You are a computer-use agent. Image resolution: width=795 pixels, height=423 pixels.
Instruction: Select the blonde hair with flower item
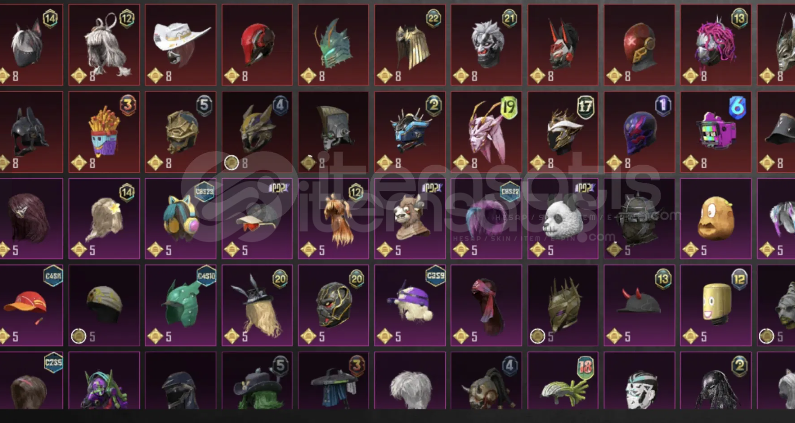tap(104, 219)
